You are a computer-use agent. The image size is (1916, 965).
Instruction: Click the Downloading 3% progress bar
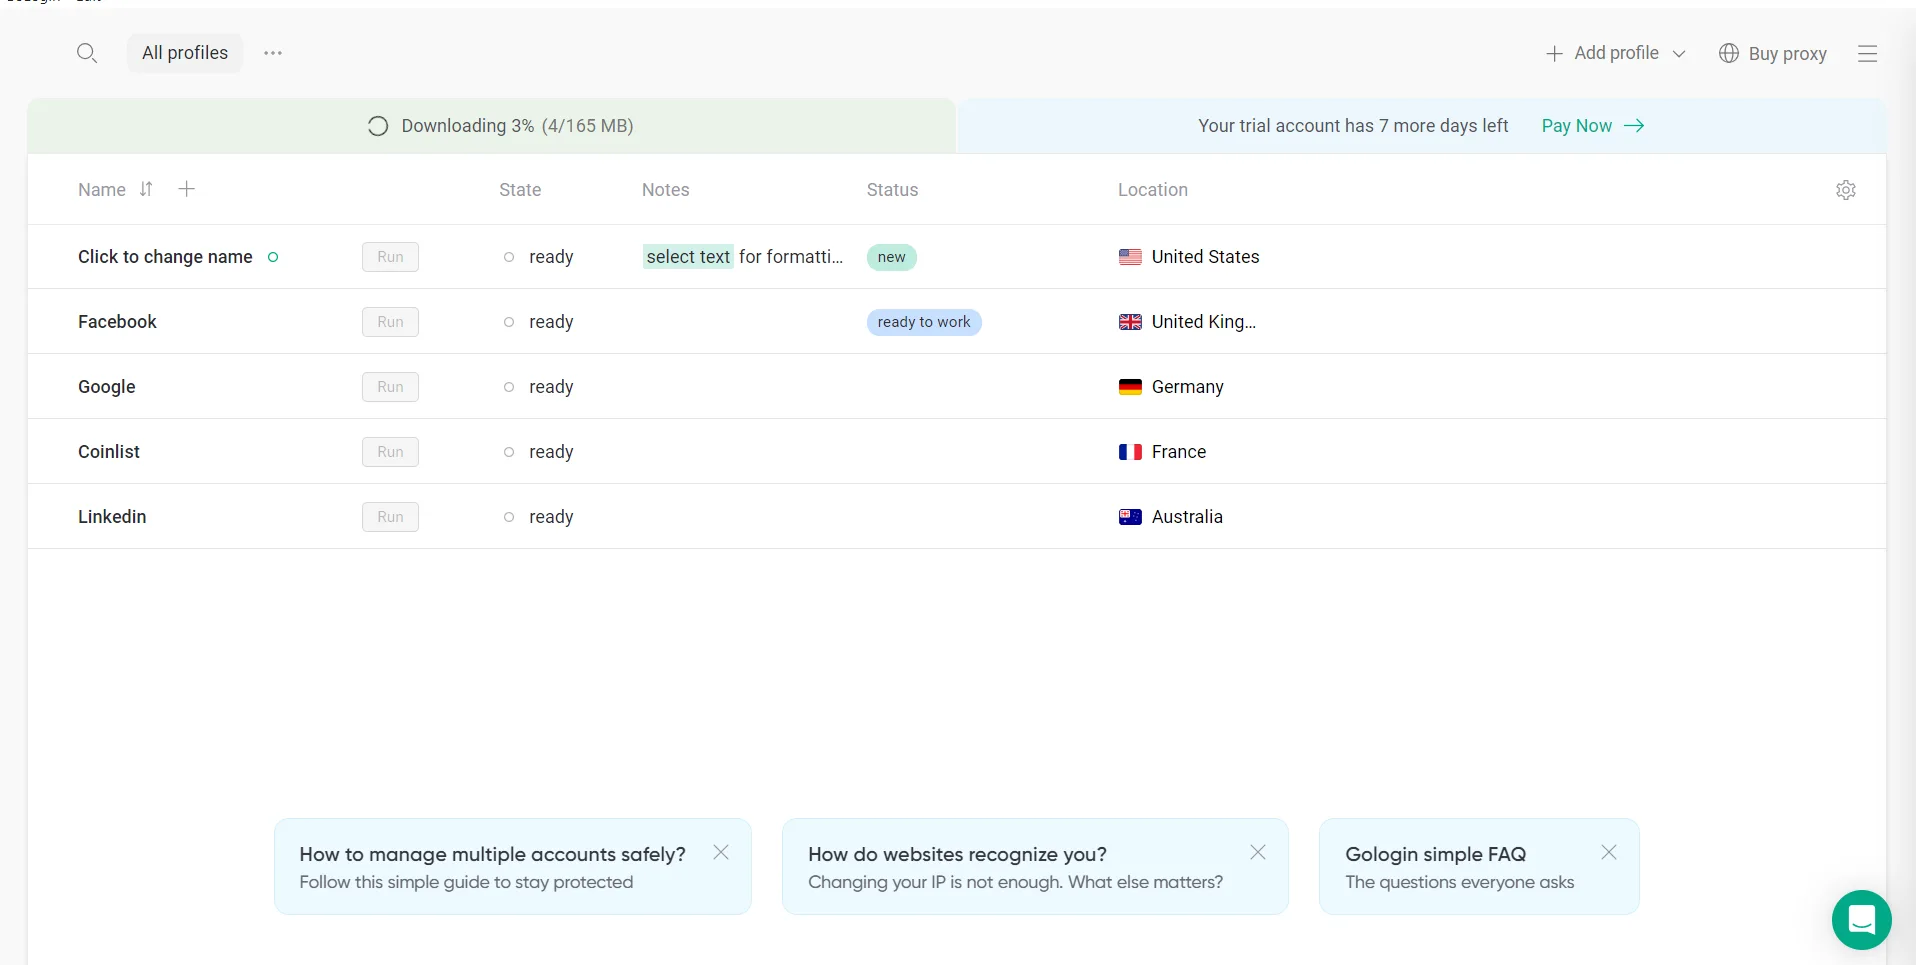click(x=491, y=126)
